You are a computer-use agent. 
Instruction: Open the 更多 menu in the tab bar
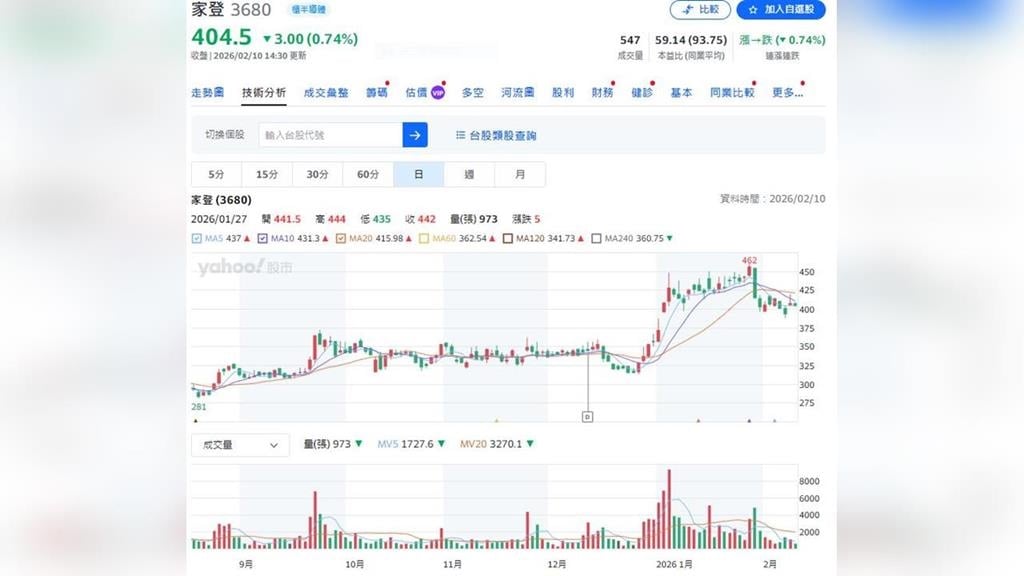(x=788, y=93)
